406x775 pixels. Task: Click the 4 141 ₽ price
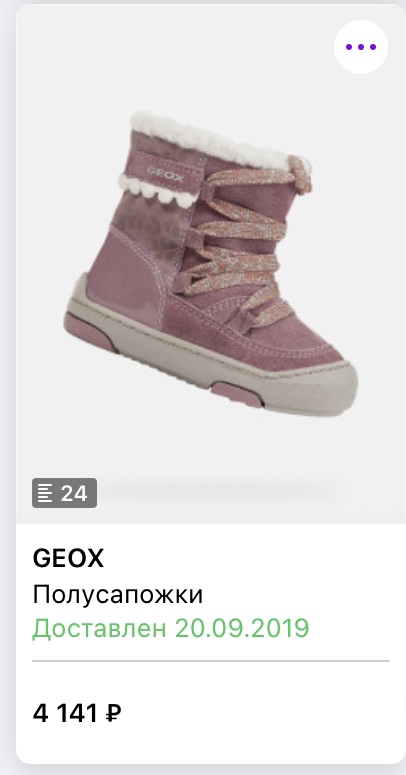click(x=77, y=713)
